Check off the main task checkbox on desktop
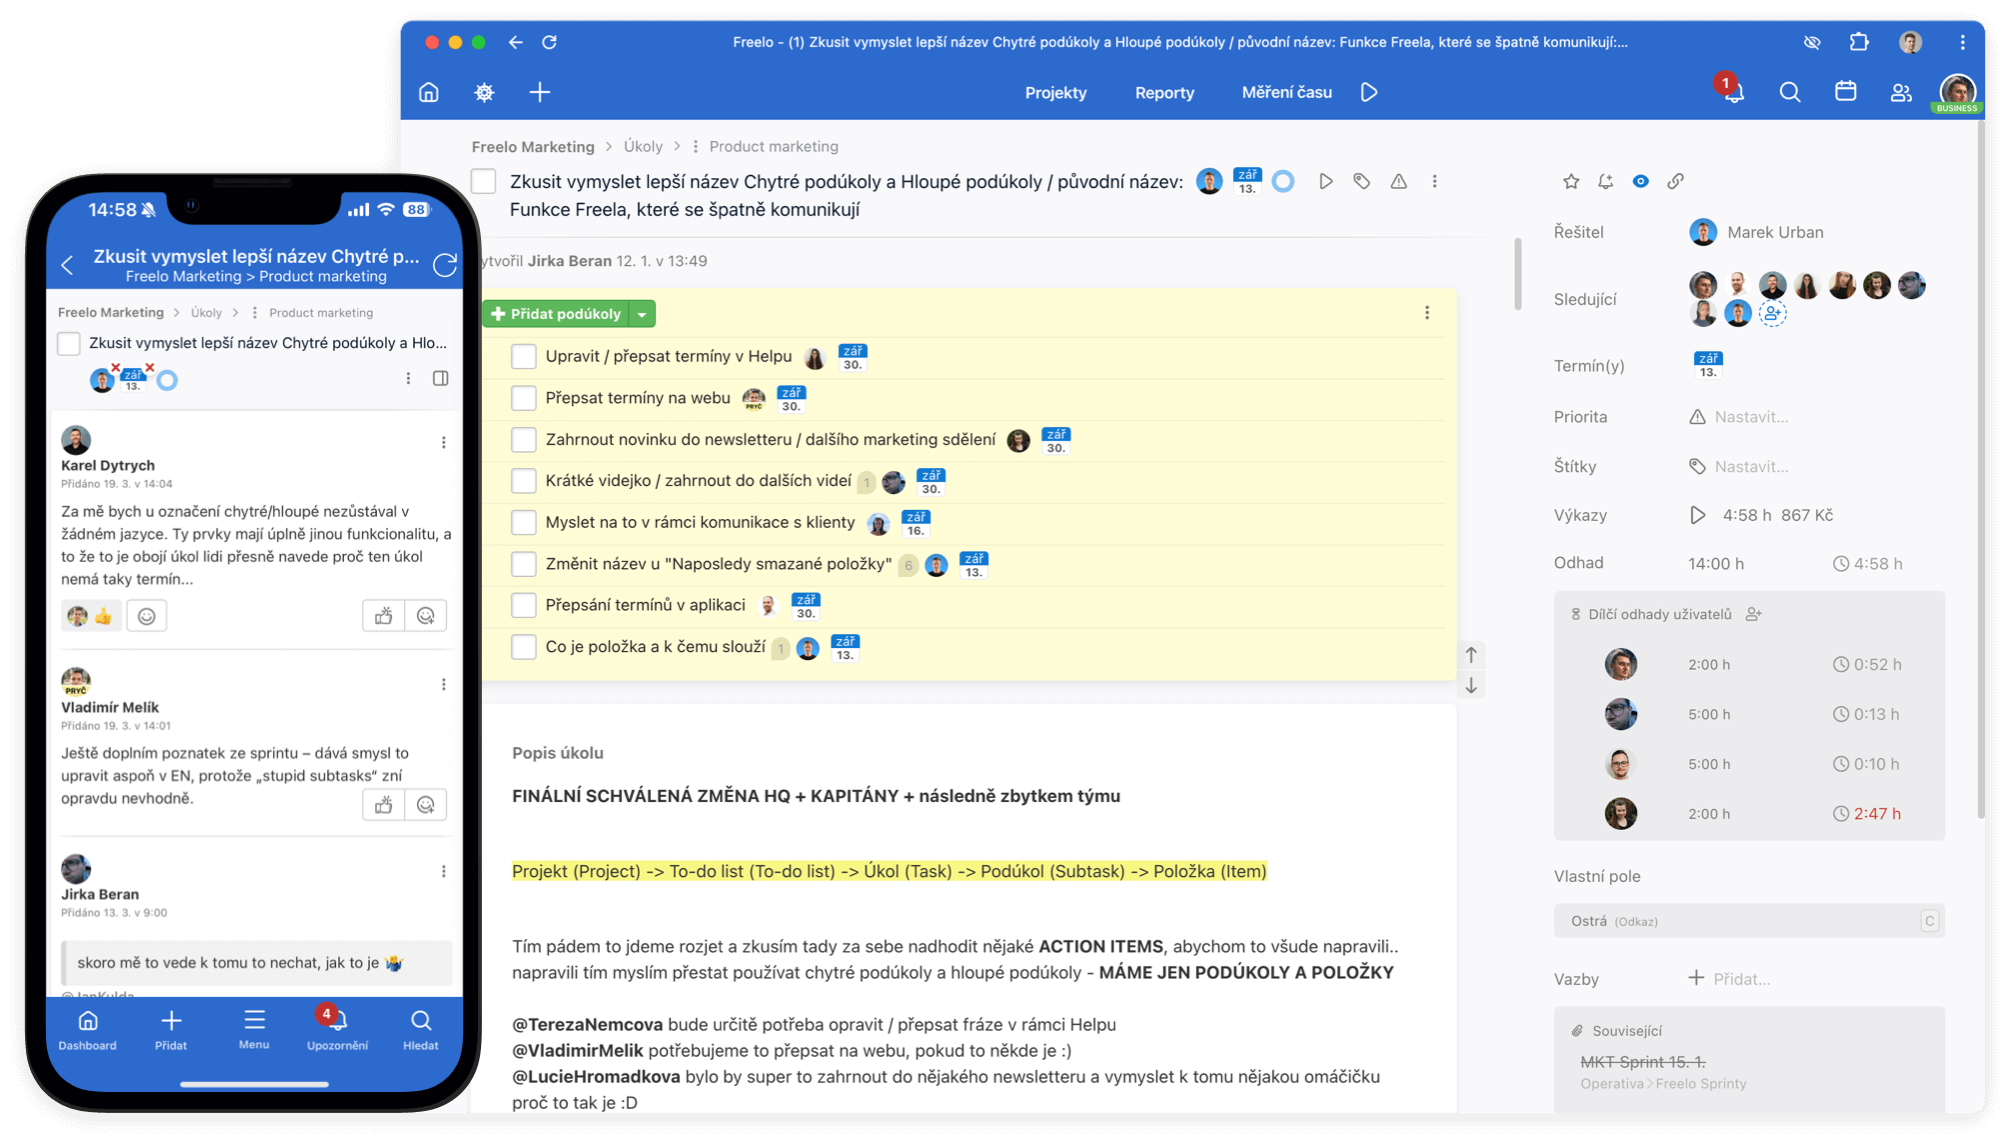Screen dimensions: 2010x1143 (484, 181)
